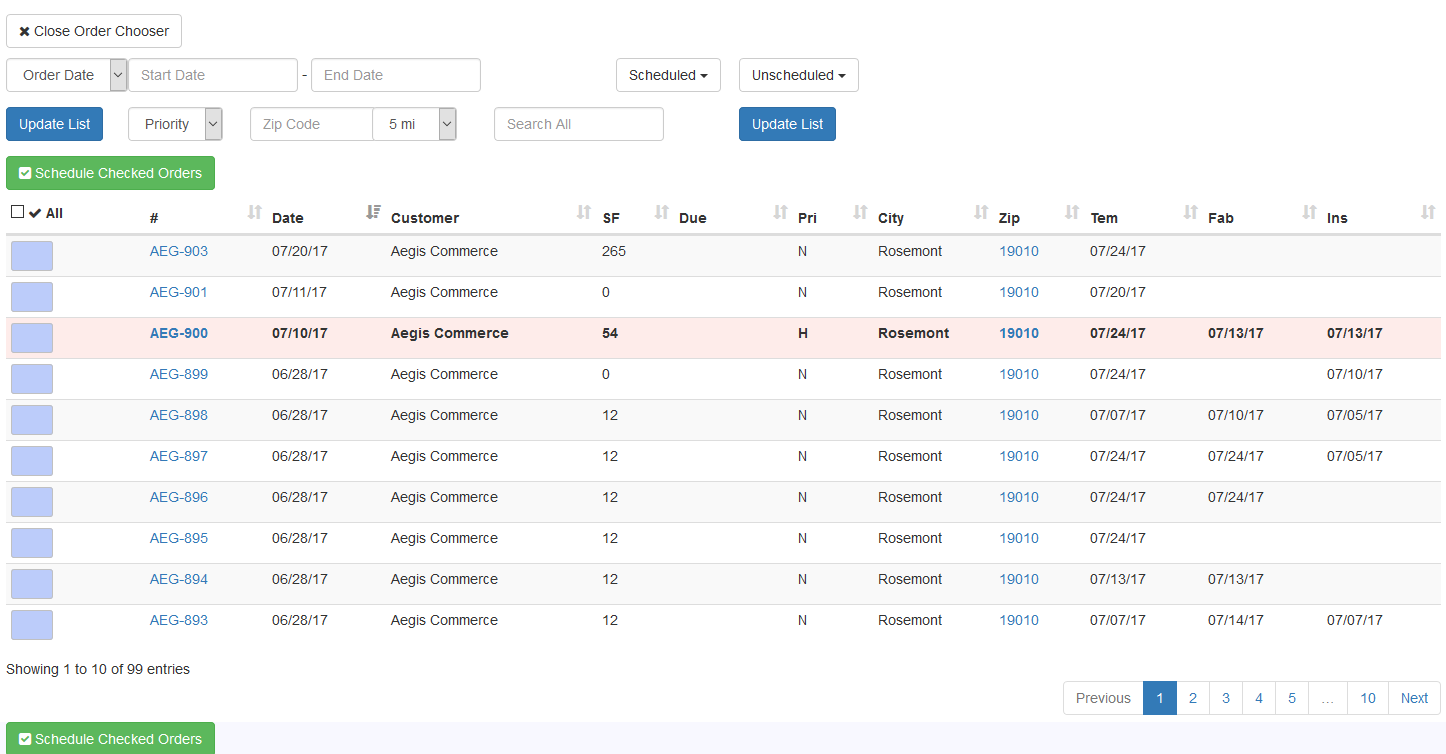Toggle the checkbox for order AEG-903

(32, 256)
